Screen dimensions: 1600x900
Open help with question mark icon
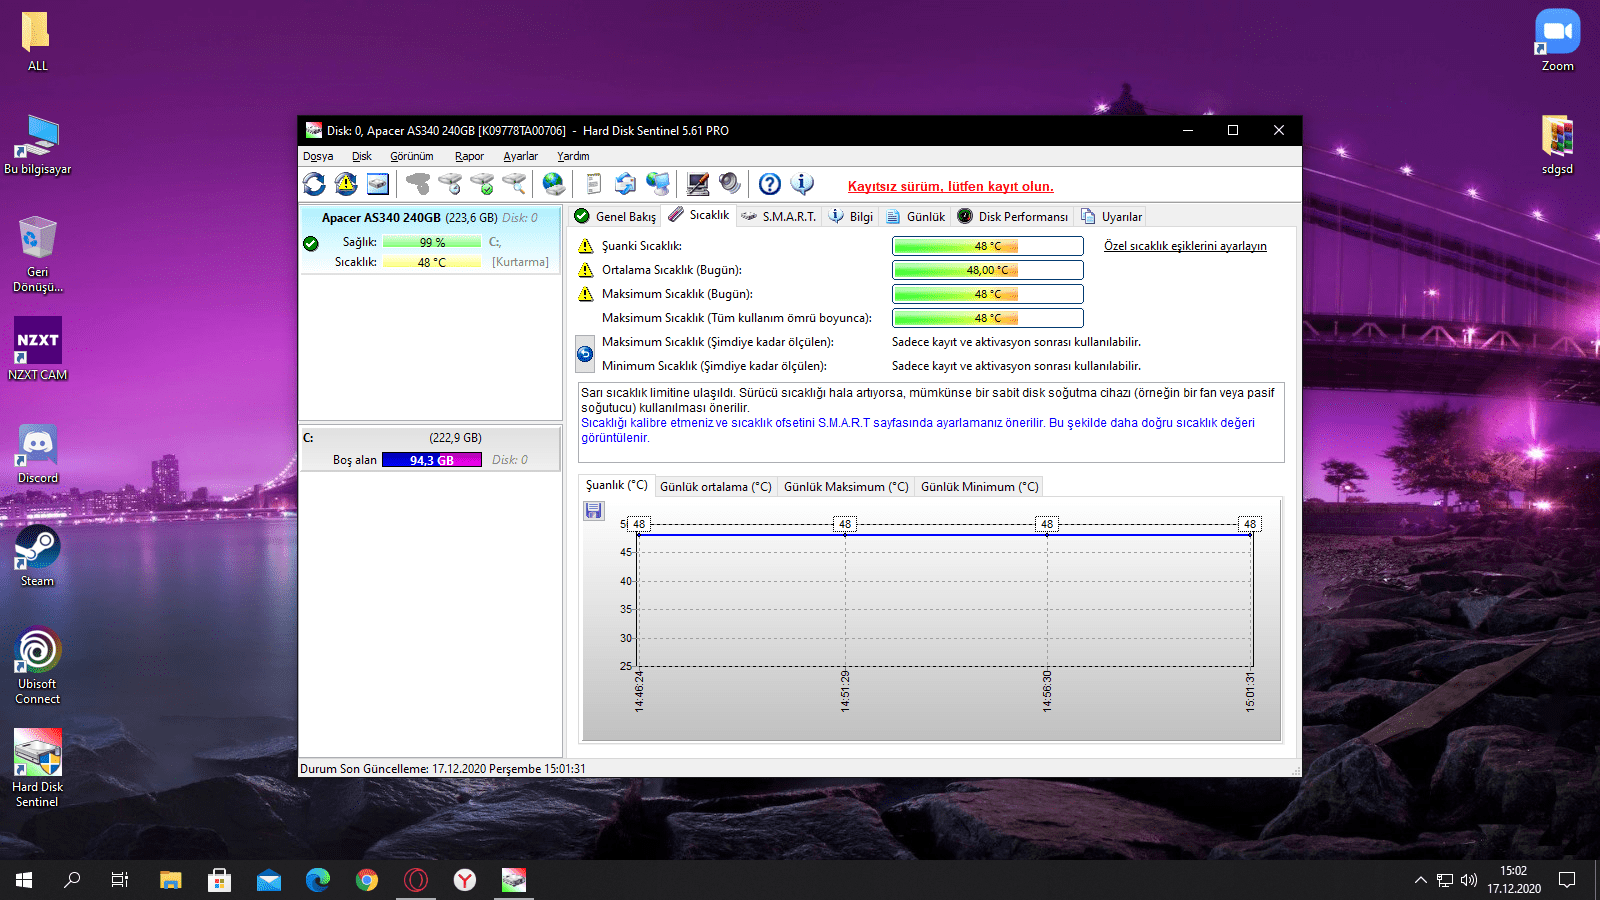(x=769, y=184)
